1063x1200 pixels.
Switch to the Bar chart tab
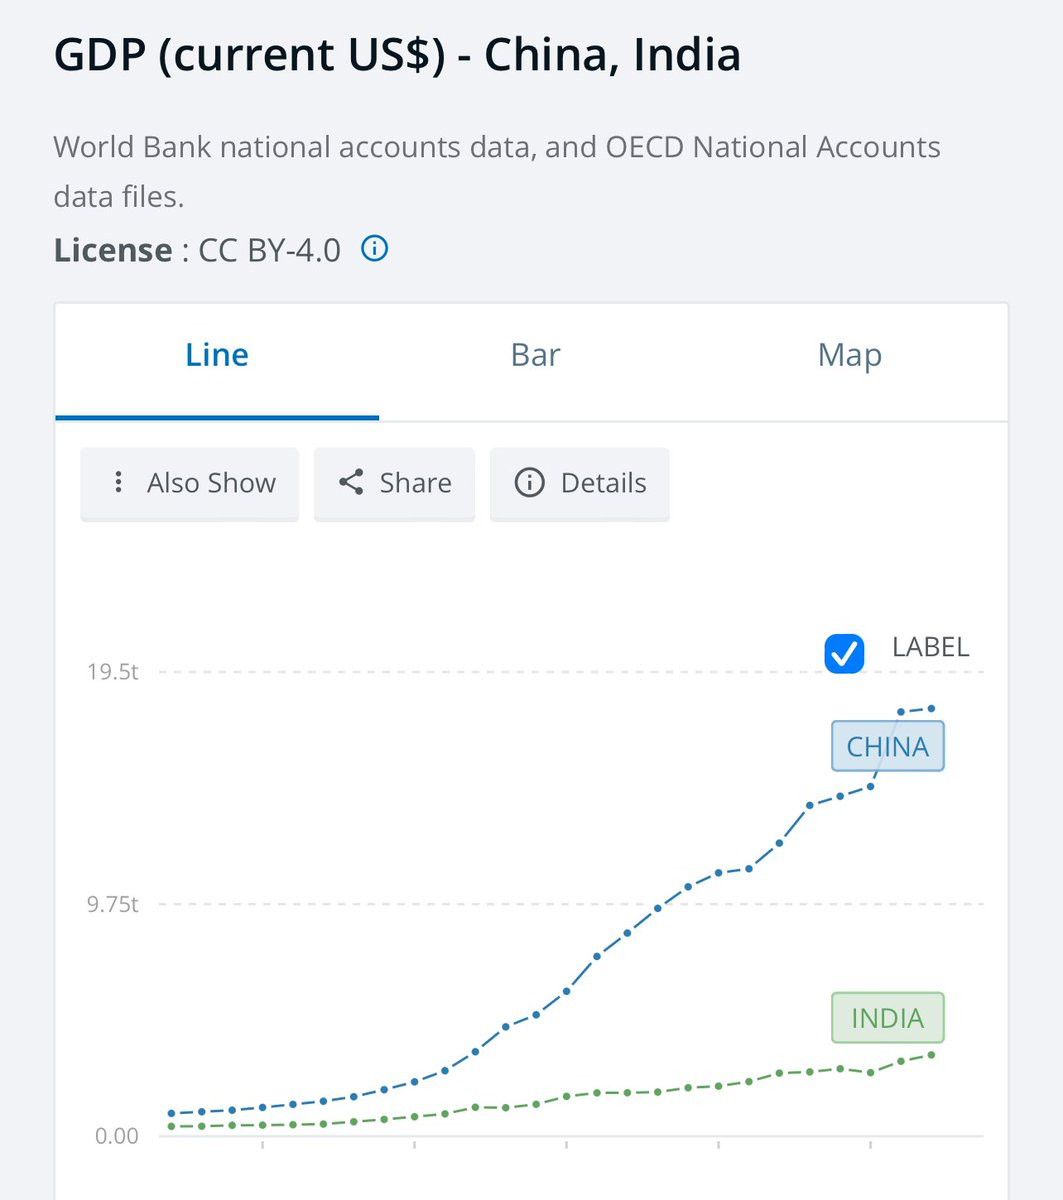535,355
